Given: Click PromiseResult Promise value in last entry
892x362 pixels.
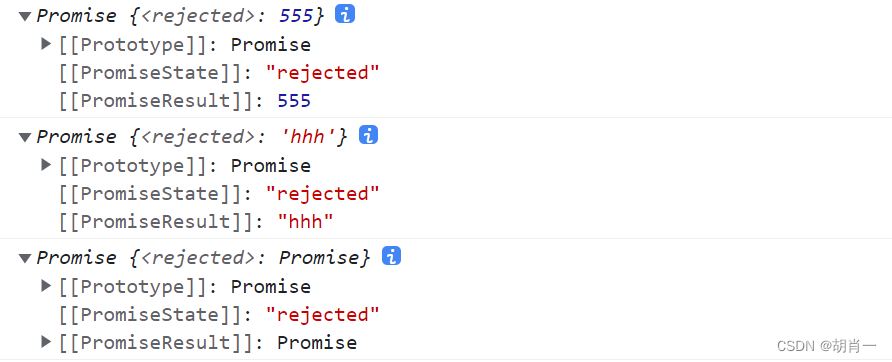Looking at the screenshot, I should 317,343.
